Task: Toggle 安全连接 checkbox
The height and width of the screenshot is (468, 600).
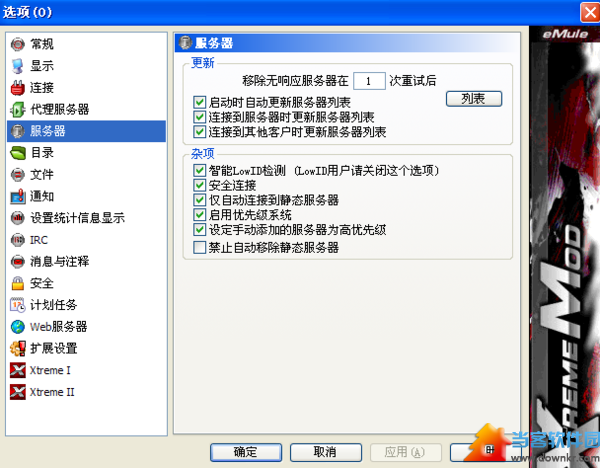Action: click(199, 185)
